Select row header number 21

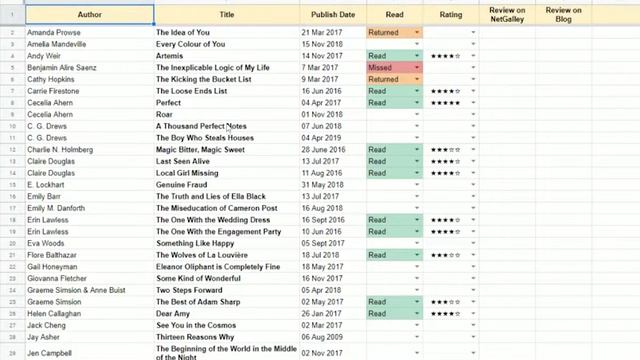(x=12, y=255)
